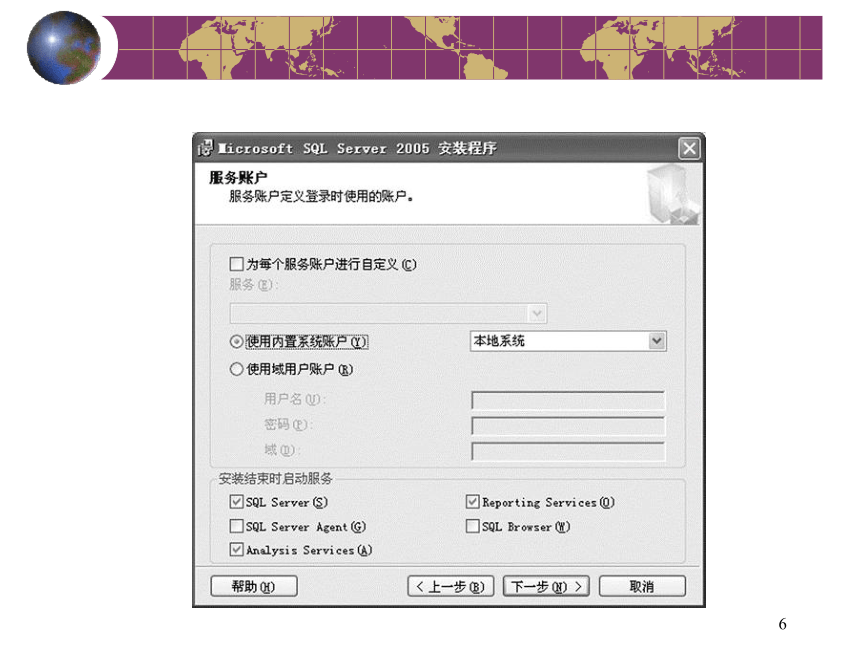Cancel setup with the 取消 button
Image resolution: width=860 pixels, height=645 pixels.
[x=642, y=586]
